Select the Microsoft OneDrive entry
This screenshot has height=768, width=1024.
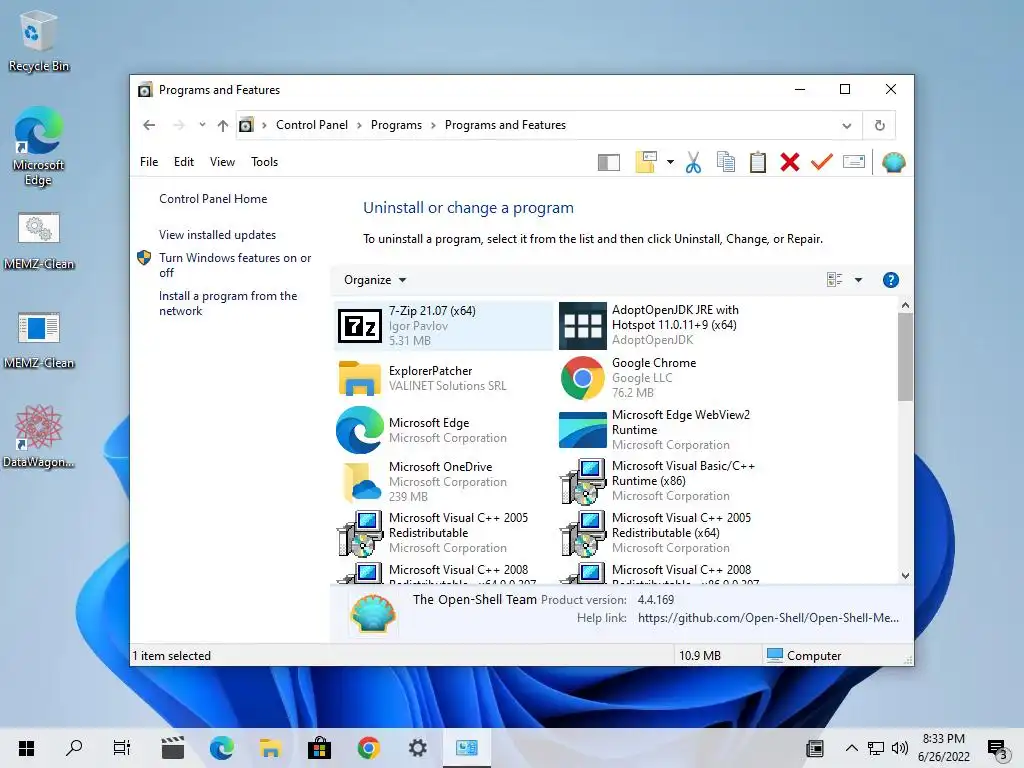tap(443, 482)
